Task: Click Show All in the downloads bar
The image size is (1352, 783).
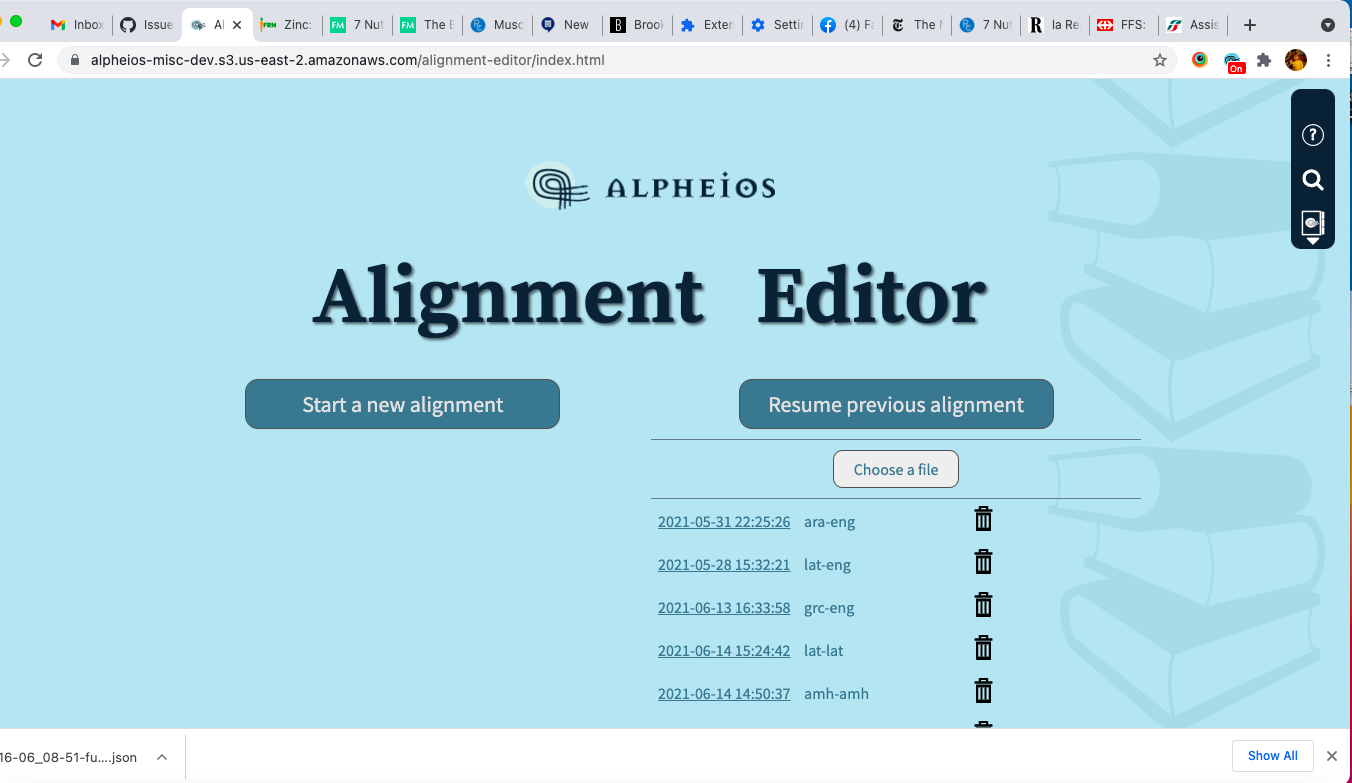Action: [x=1272, y=755]
